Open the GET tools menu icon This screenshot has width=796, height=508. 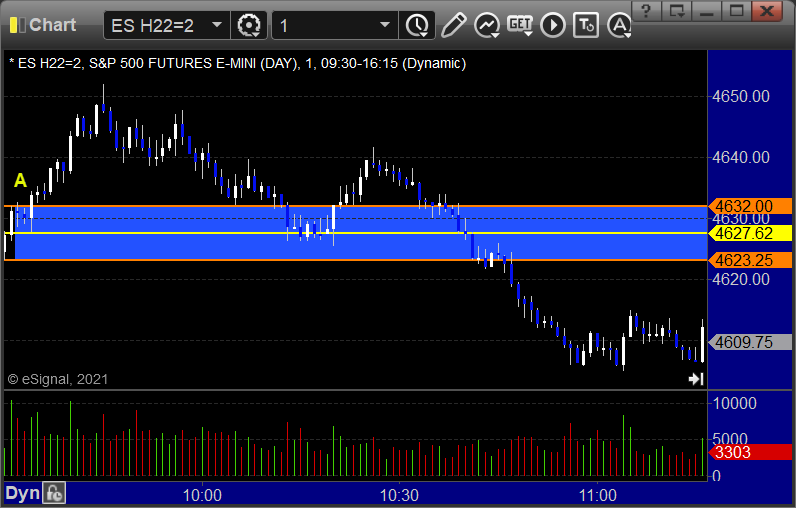point(520,25)
